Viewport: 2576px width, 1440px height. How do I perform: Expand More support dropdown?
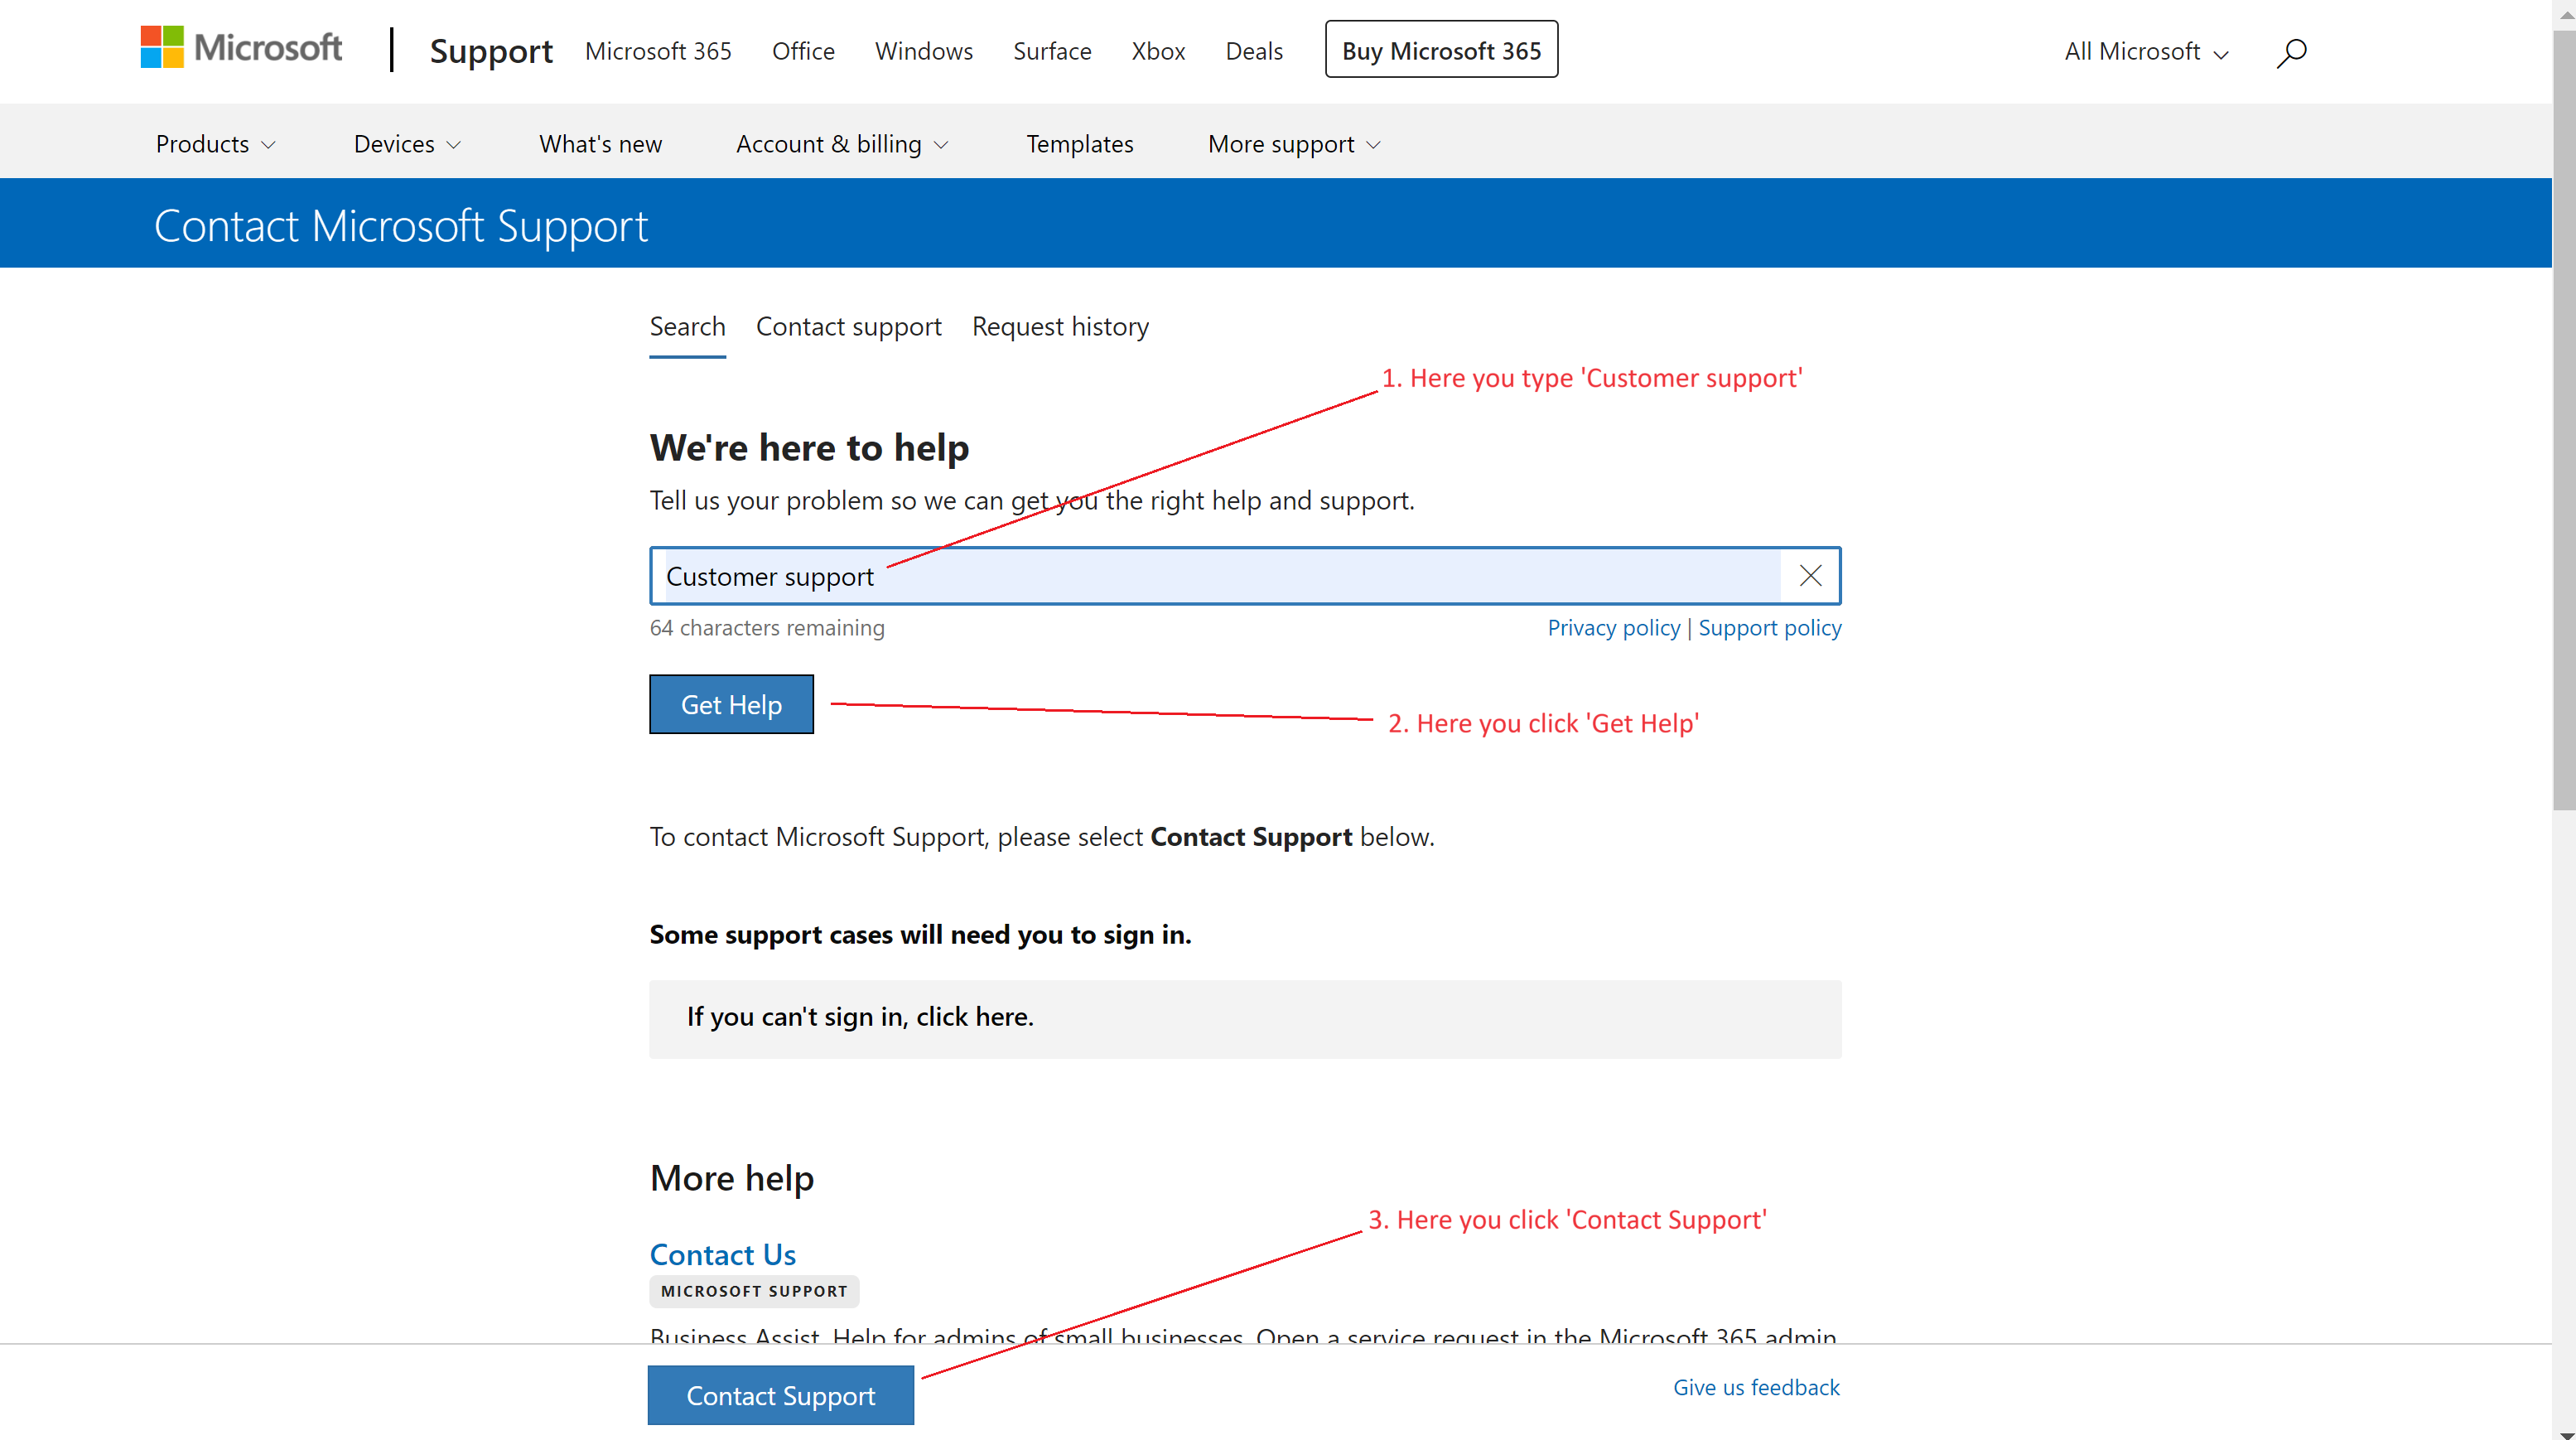tap(1294, 144)
